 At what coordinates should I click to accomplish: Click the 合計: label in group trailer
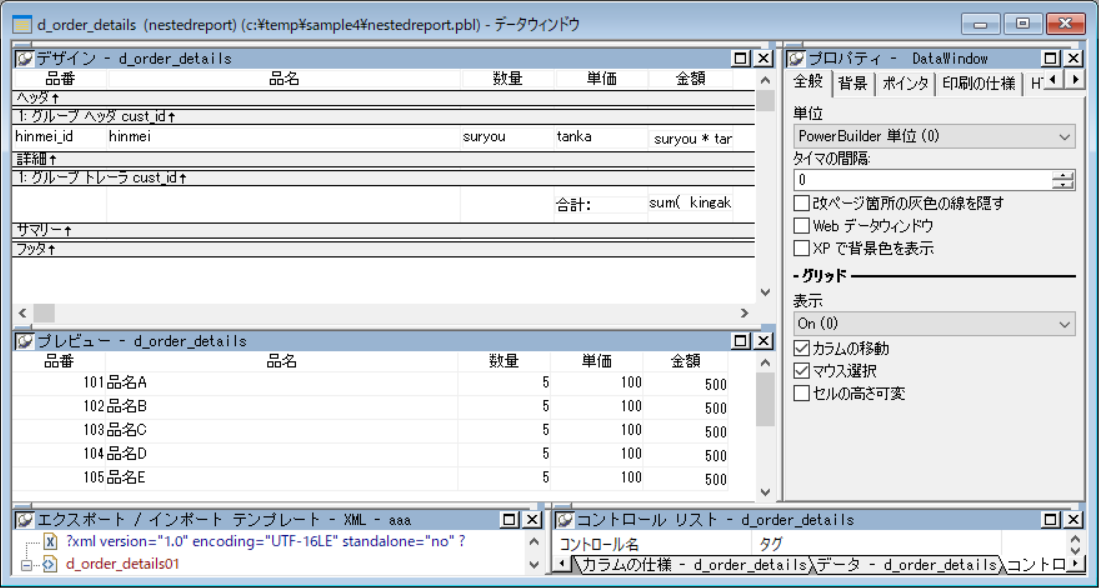click(x=574, y=205)
